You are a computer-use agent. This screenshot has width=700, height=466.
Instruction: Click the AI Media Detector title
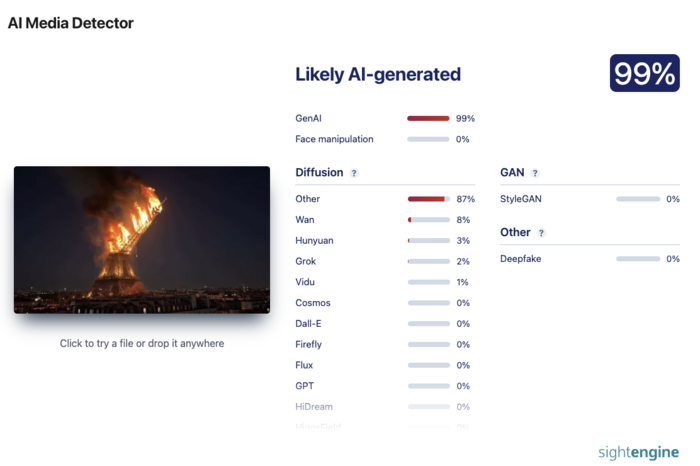[71, 23]
